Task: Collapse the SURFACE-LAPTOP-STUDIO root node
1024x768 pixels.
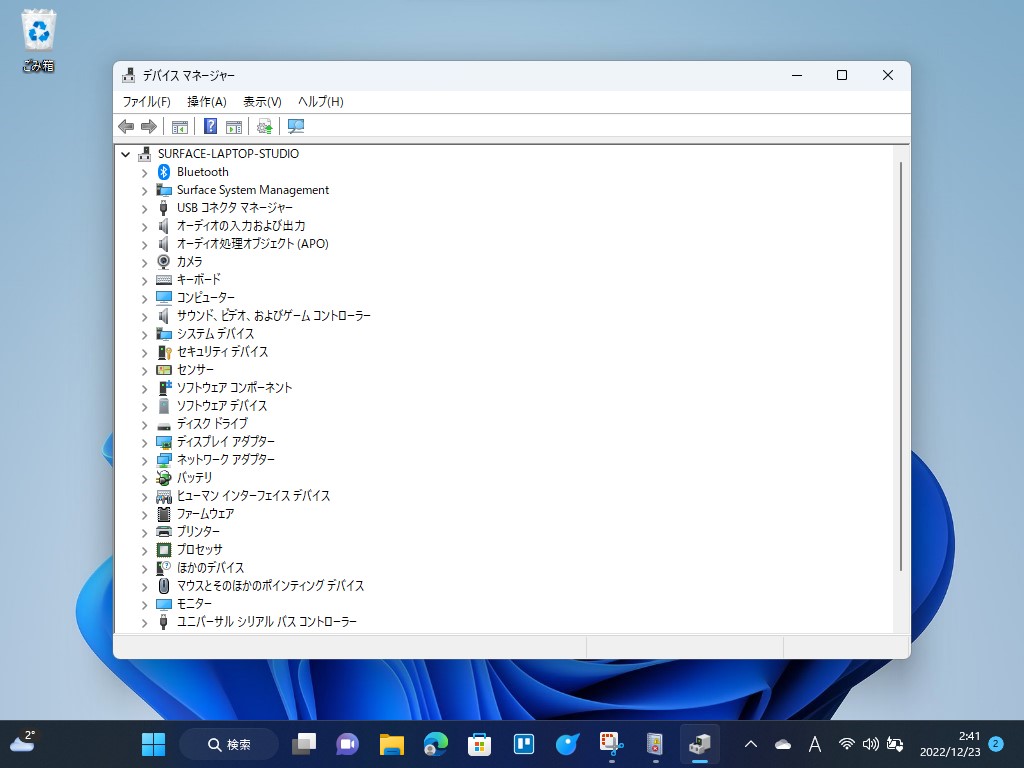Action: (x=125, y=154)
